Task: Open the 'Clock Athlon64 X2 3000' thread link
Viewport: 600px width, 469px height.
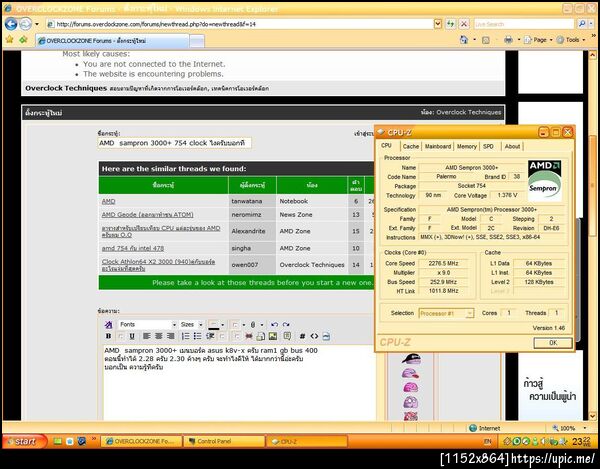Action: click(158, 265)
